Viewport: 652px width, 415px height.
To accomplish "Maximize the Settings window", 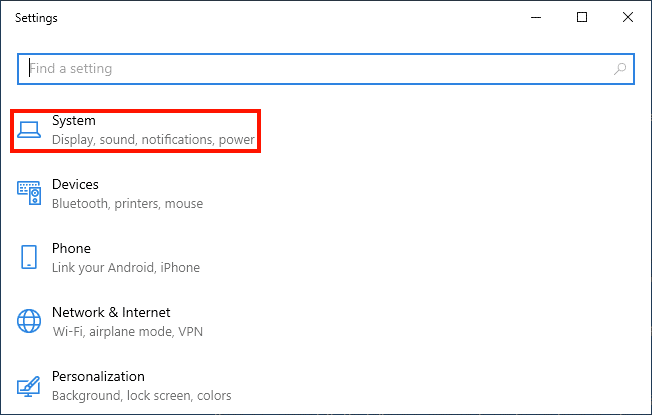I will point(582,17).
